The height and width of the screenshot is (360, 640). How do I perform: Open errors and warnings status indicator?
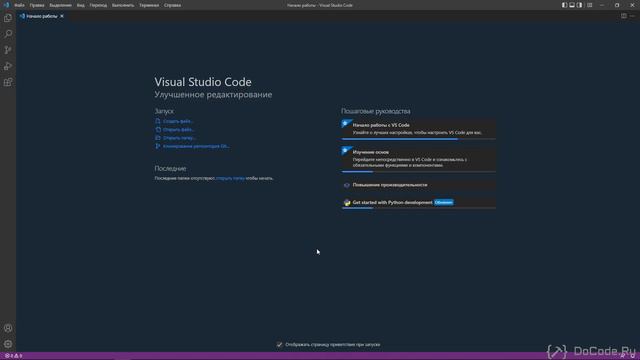(x=13, y=356)
